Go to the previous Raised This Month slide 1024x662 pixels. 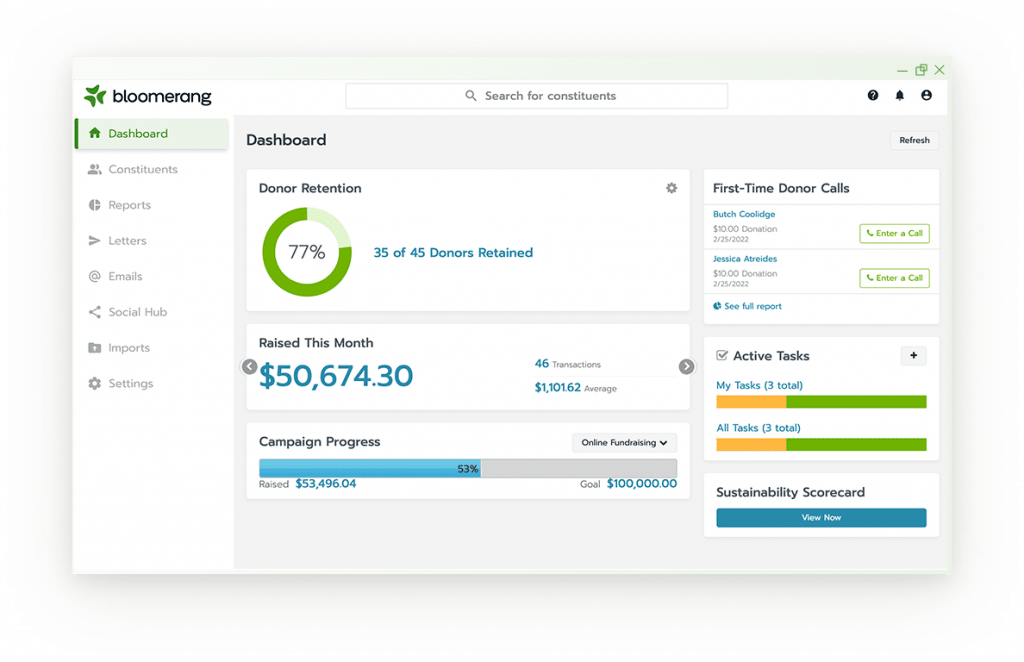click(x=249, y=366)
